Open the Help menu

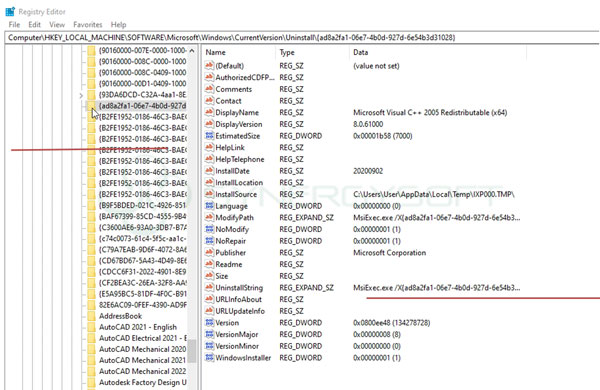point(118,24)
